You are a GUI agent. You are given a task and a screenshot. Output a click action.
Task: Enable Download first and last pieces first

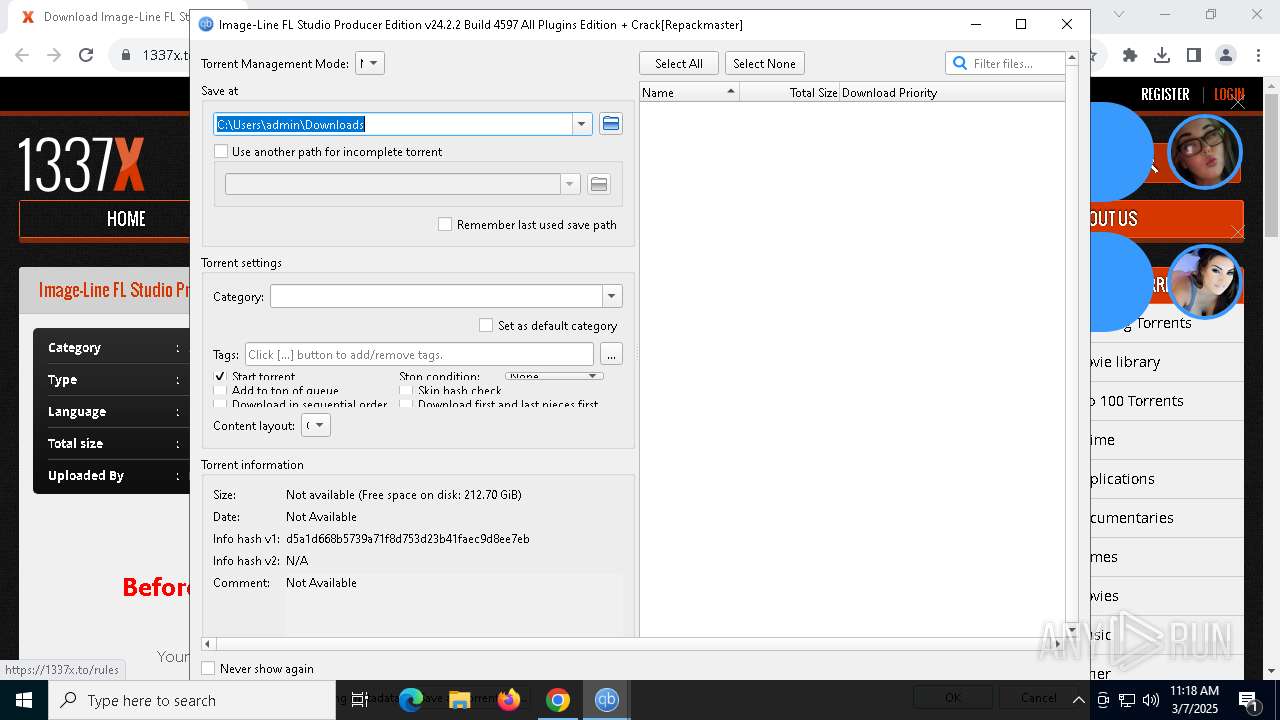click(406, 404)
